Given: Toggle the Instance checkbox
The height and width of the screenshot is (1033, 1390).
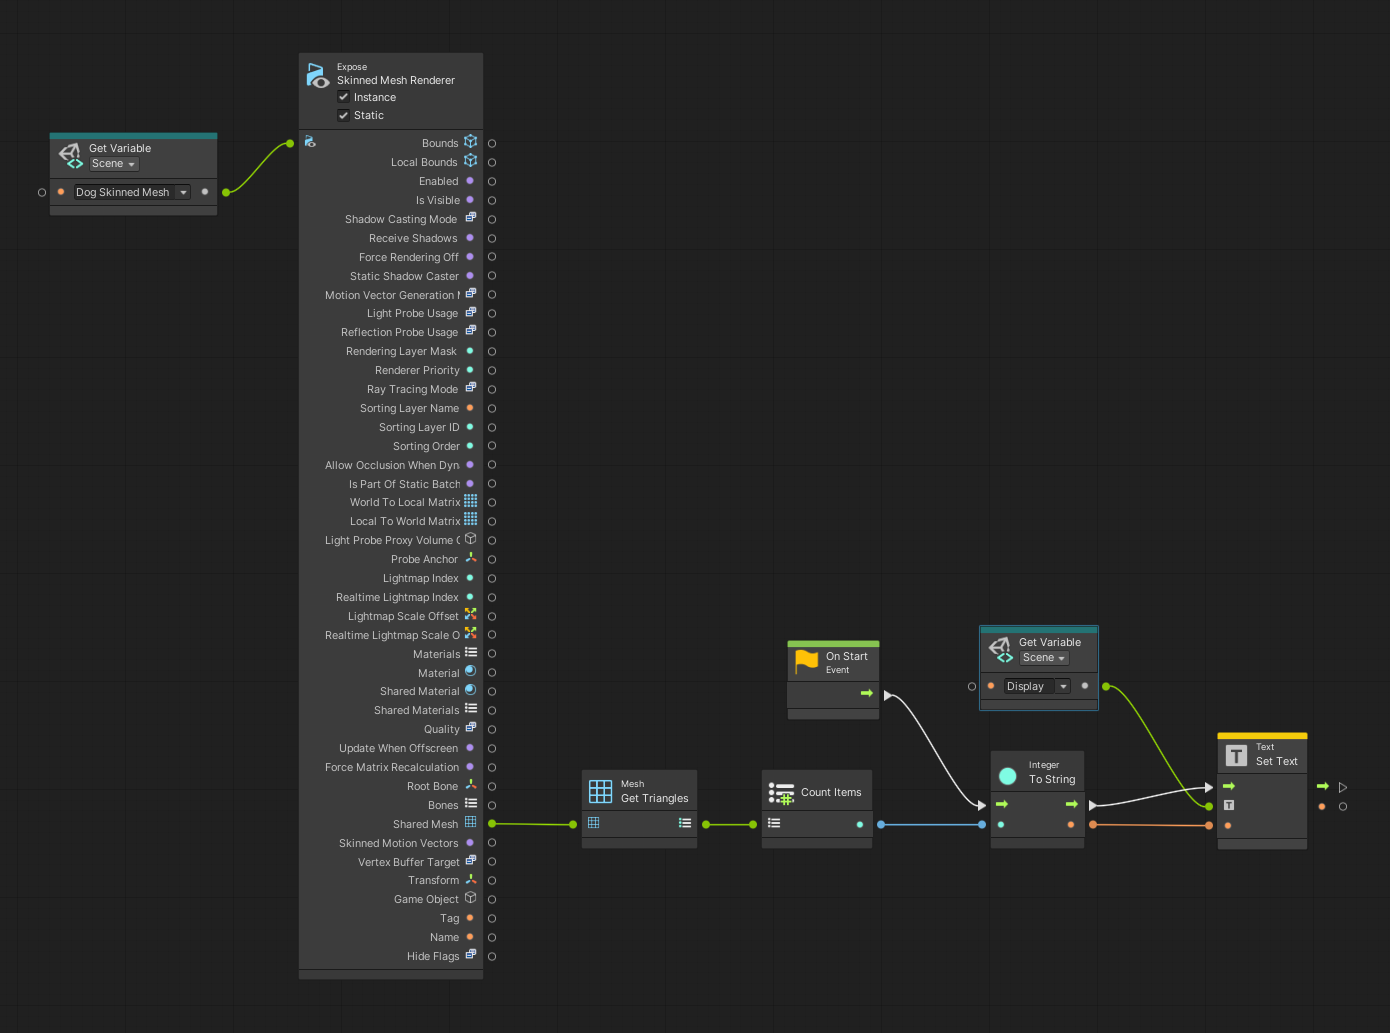Looking at the screenshot, I should coord(343,97).
